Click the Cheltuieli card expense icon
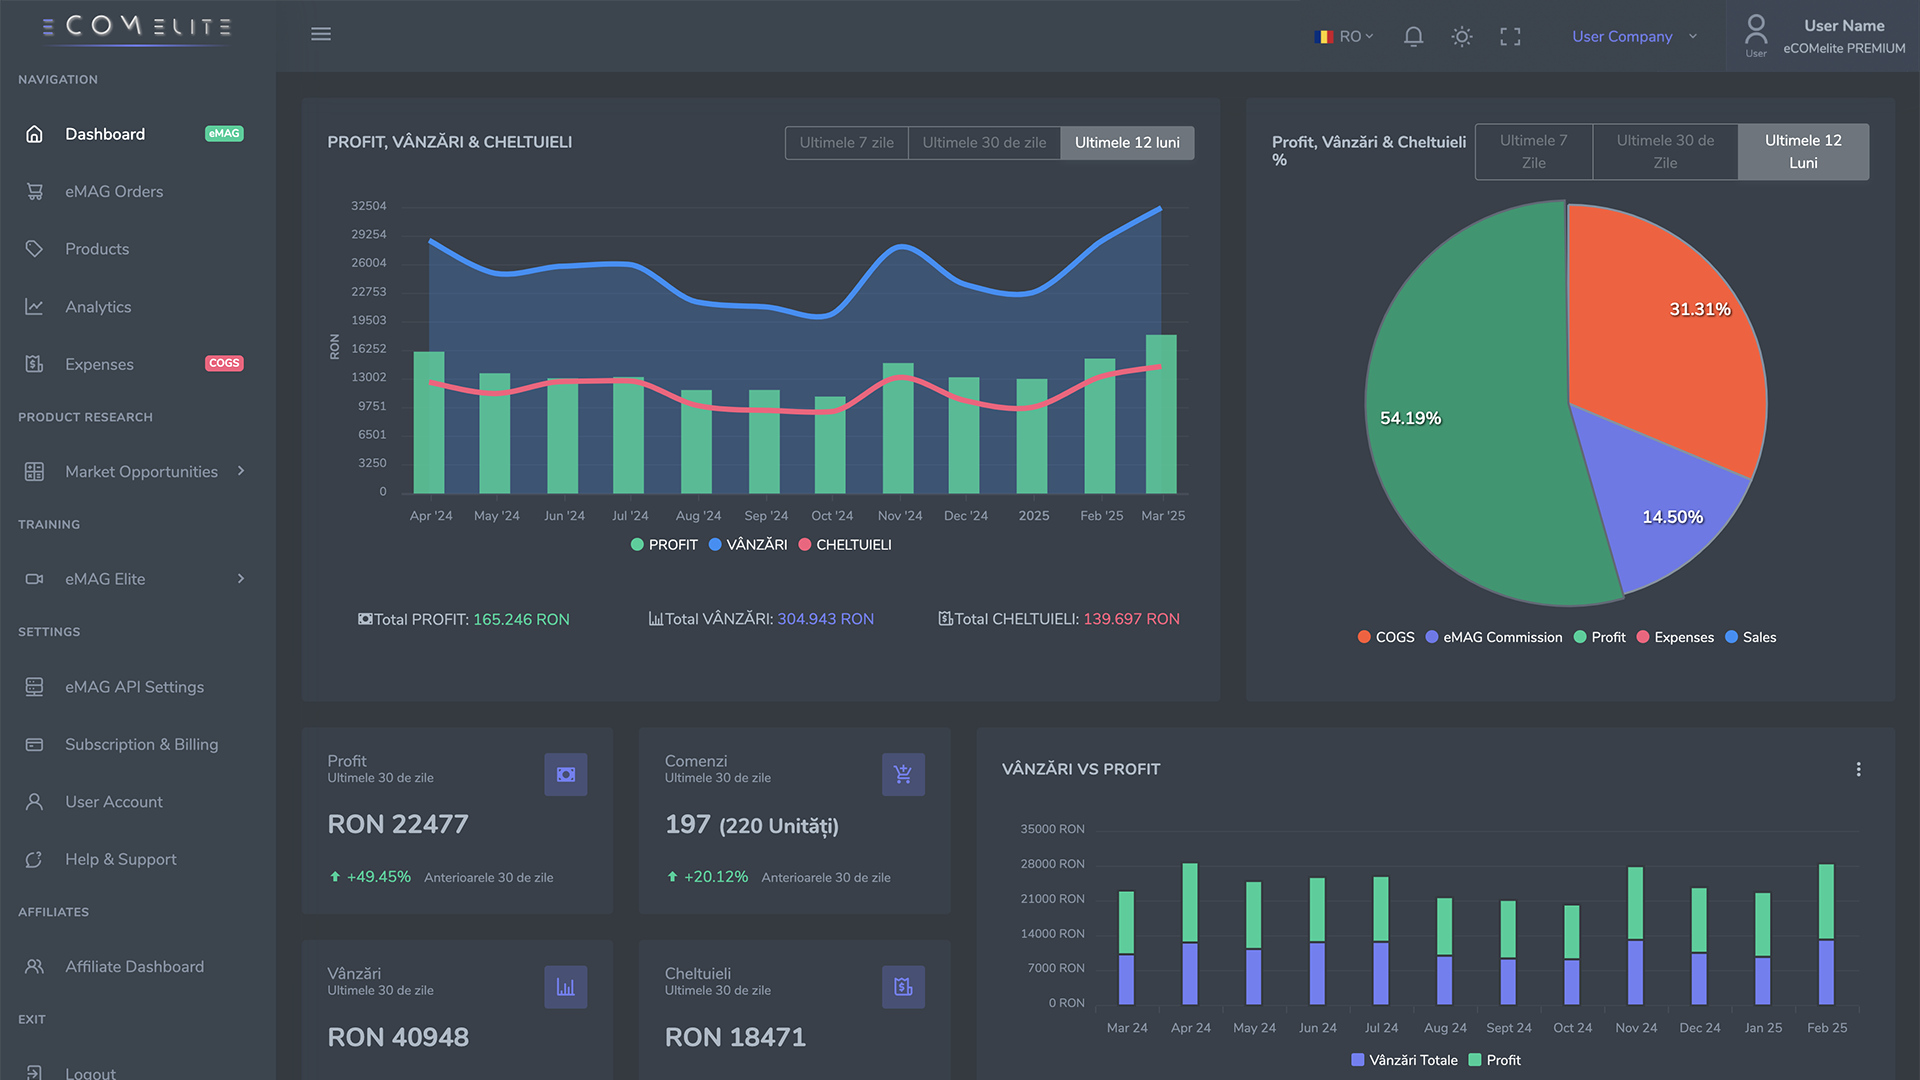This screenshot has height=1080, width=1920. coord(903,988)
